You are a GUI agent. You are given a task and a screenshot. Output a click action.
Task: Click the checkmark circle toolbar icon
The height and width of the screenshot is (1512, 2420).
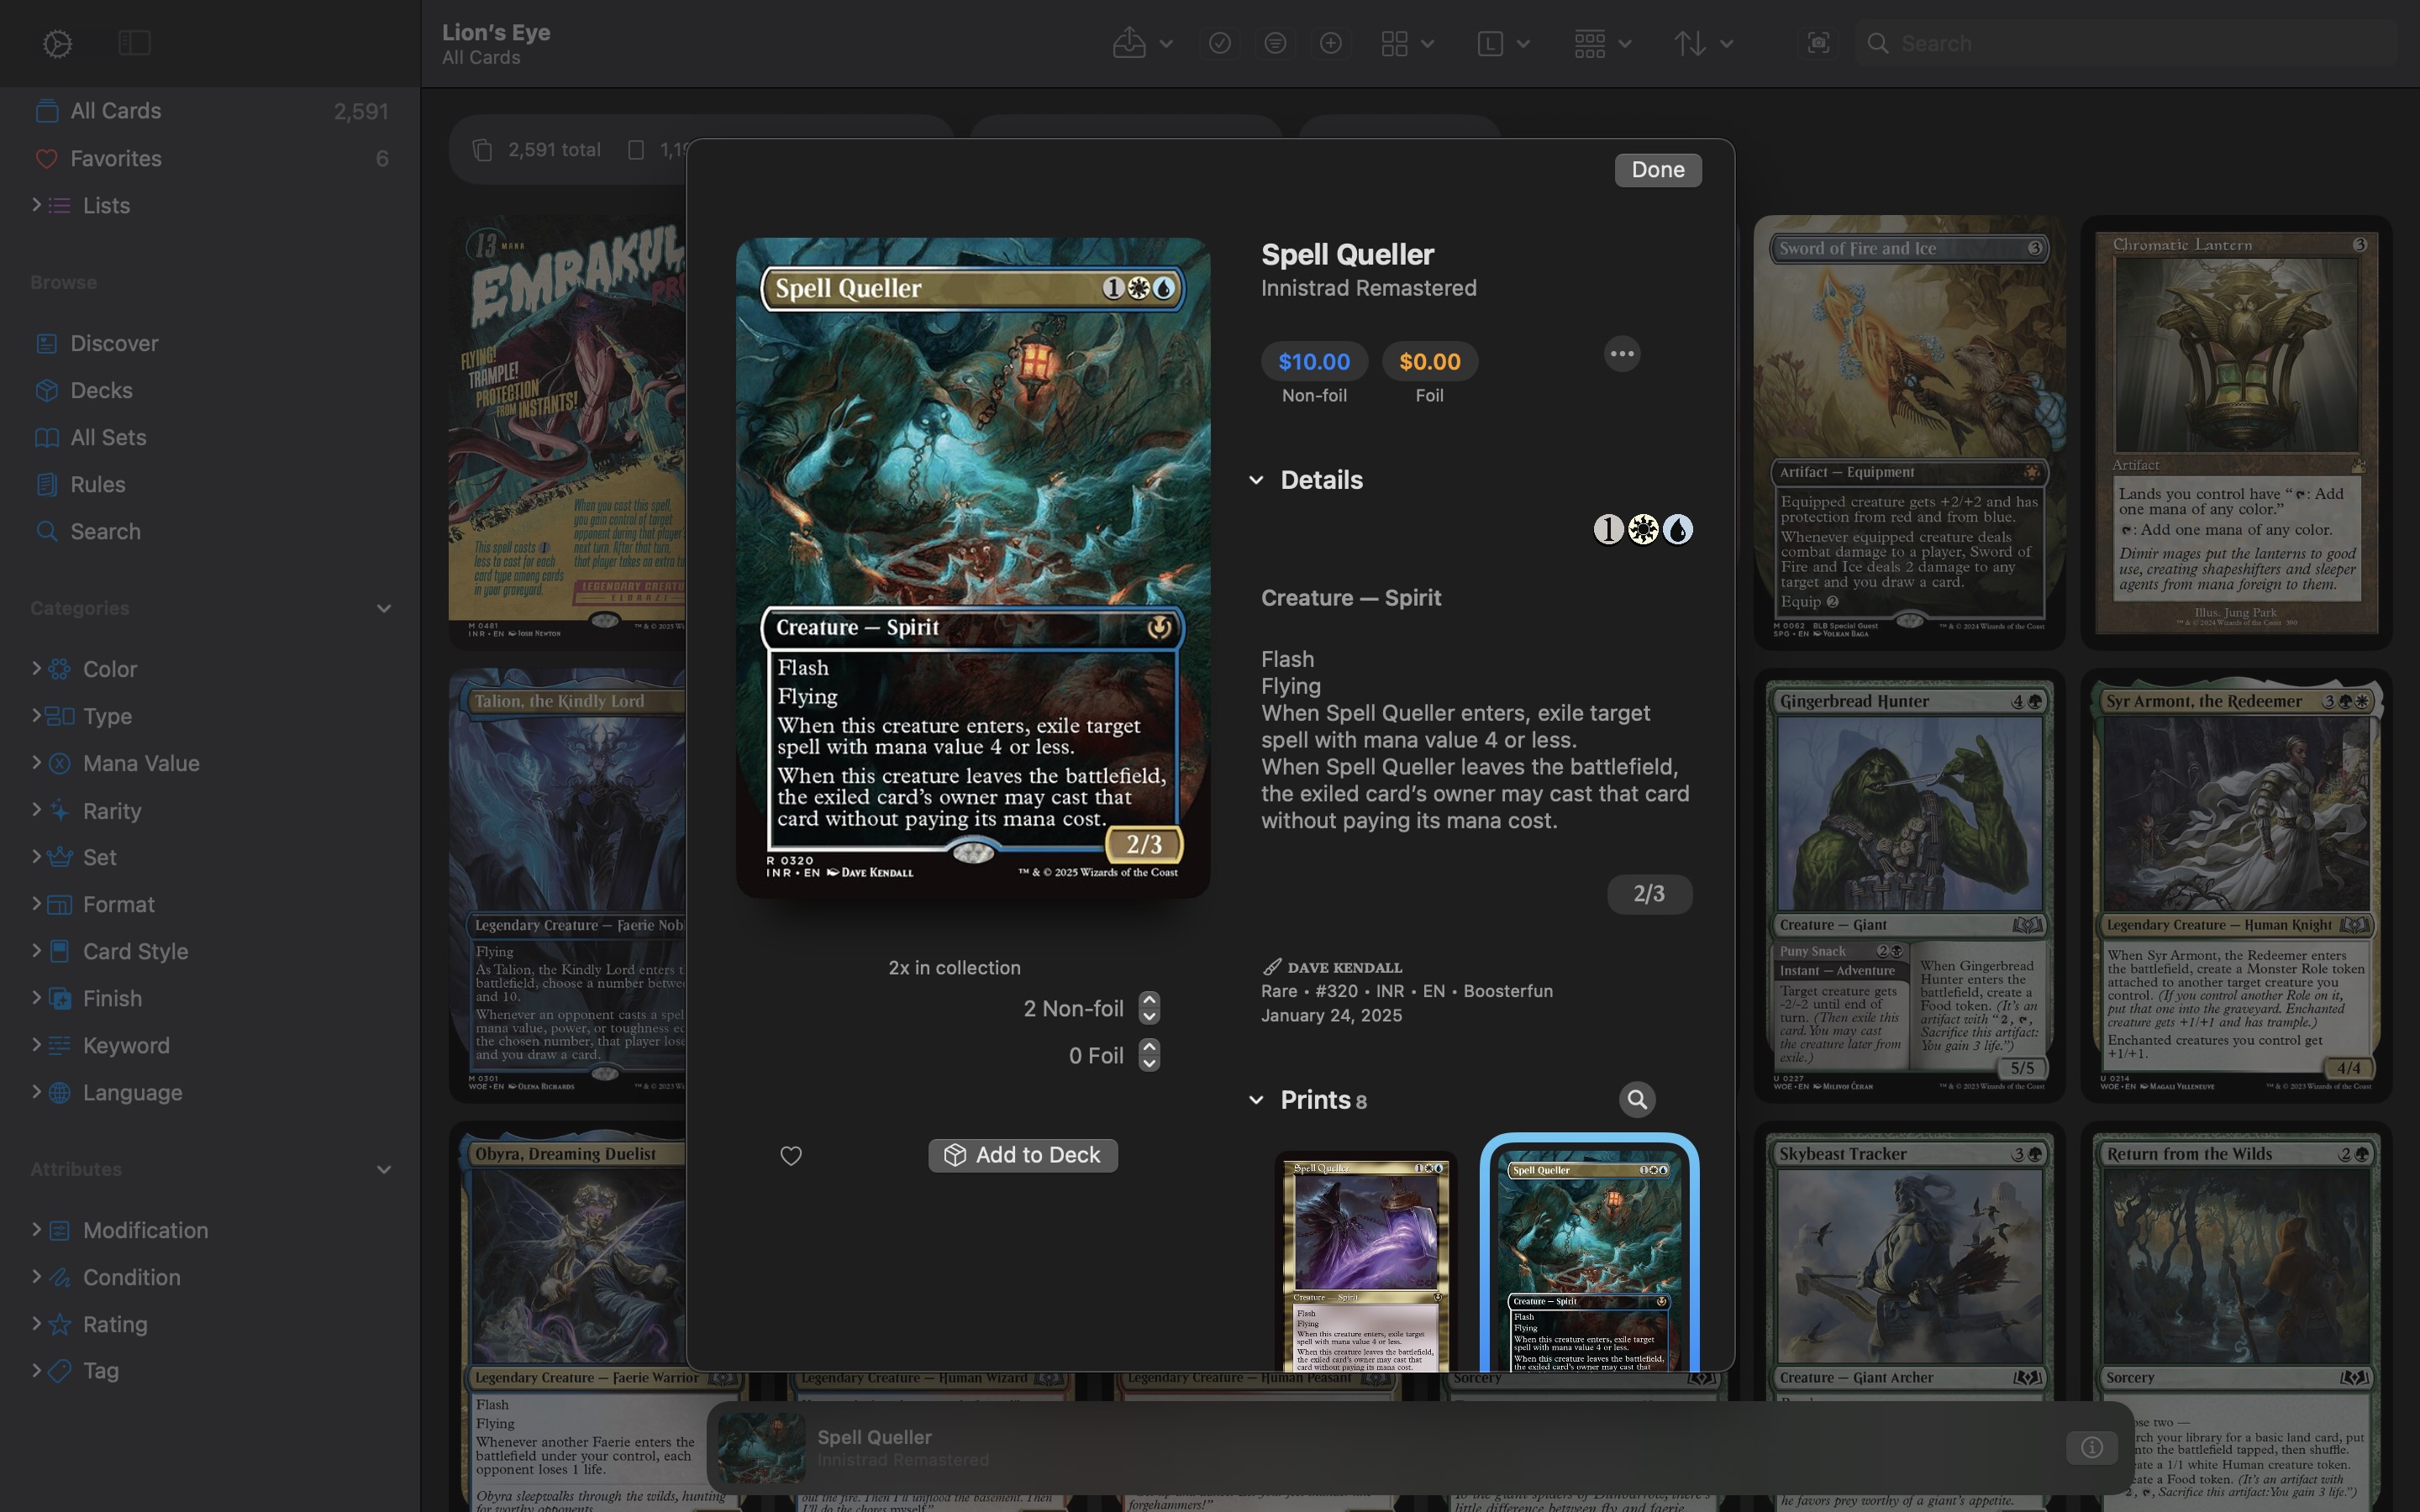(x=1219, y=43)
